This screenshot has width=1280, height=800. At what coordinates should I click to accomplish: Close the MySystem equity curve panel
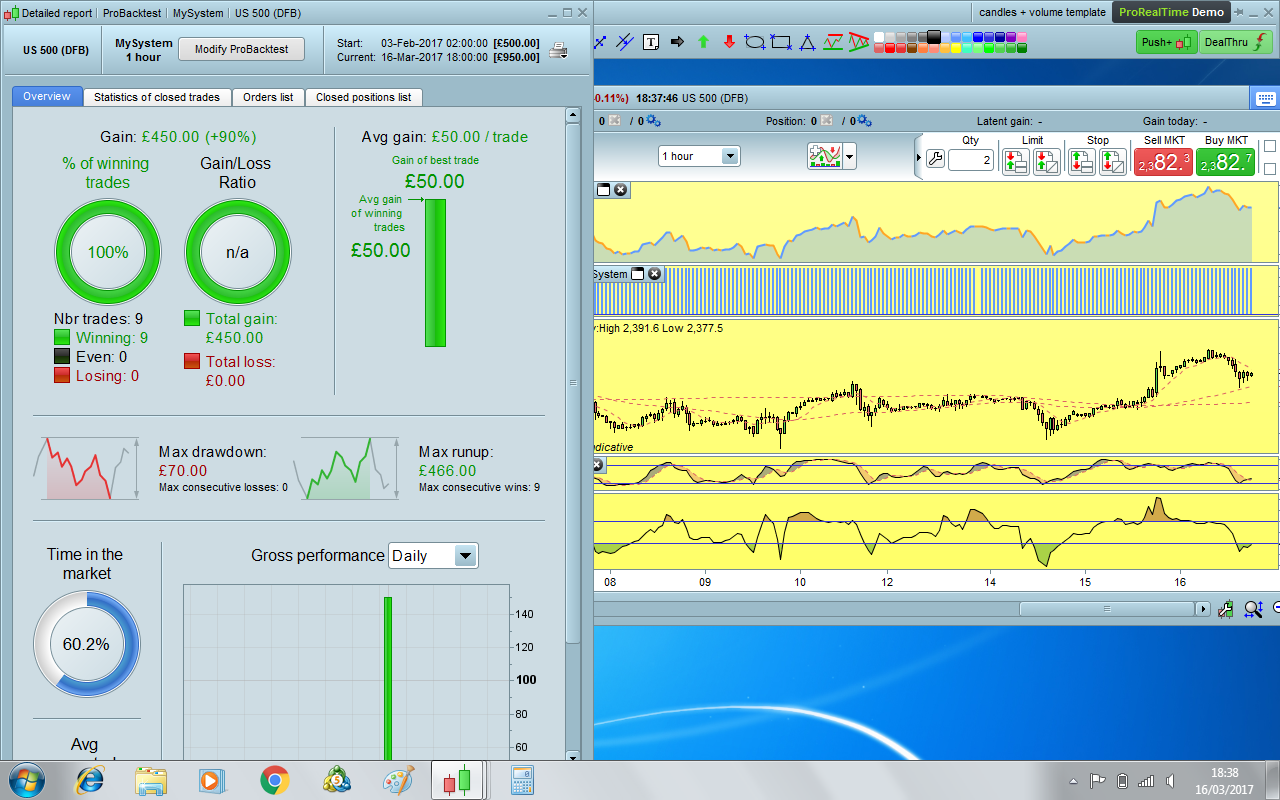620,190
